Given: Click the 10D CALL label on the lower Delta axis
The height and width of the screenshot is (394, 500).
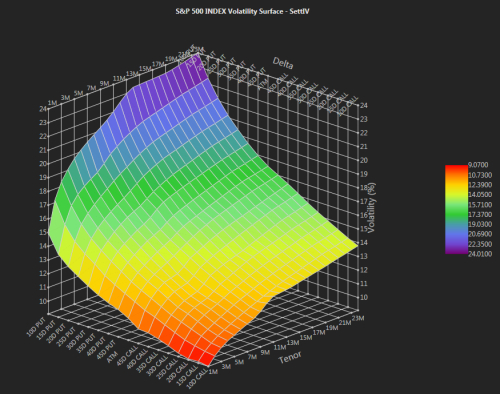Looking at the screenshot, I should click(196, 380).
